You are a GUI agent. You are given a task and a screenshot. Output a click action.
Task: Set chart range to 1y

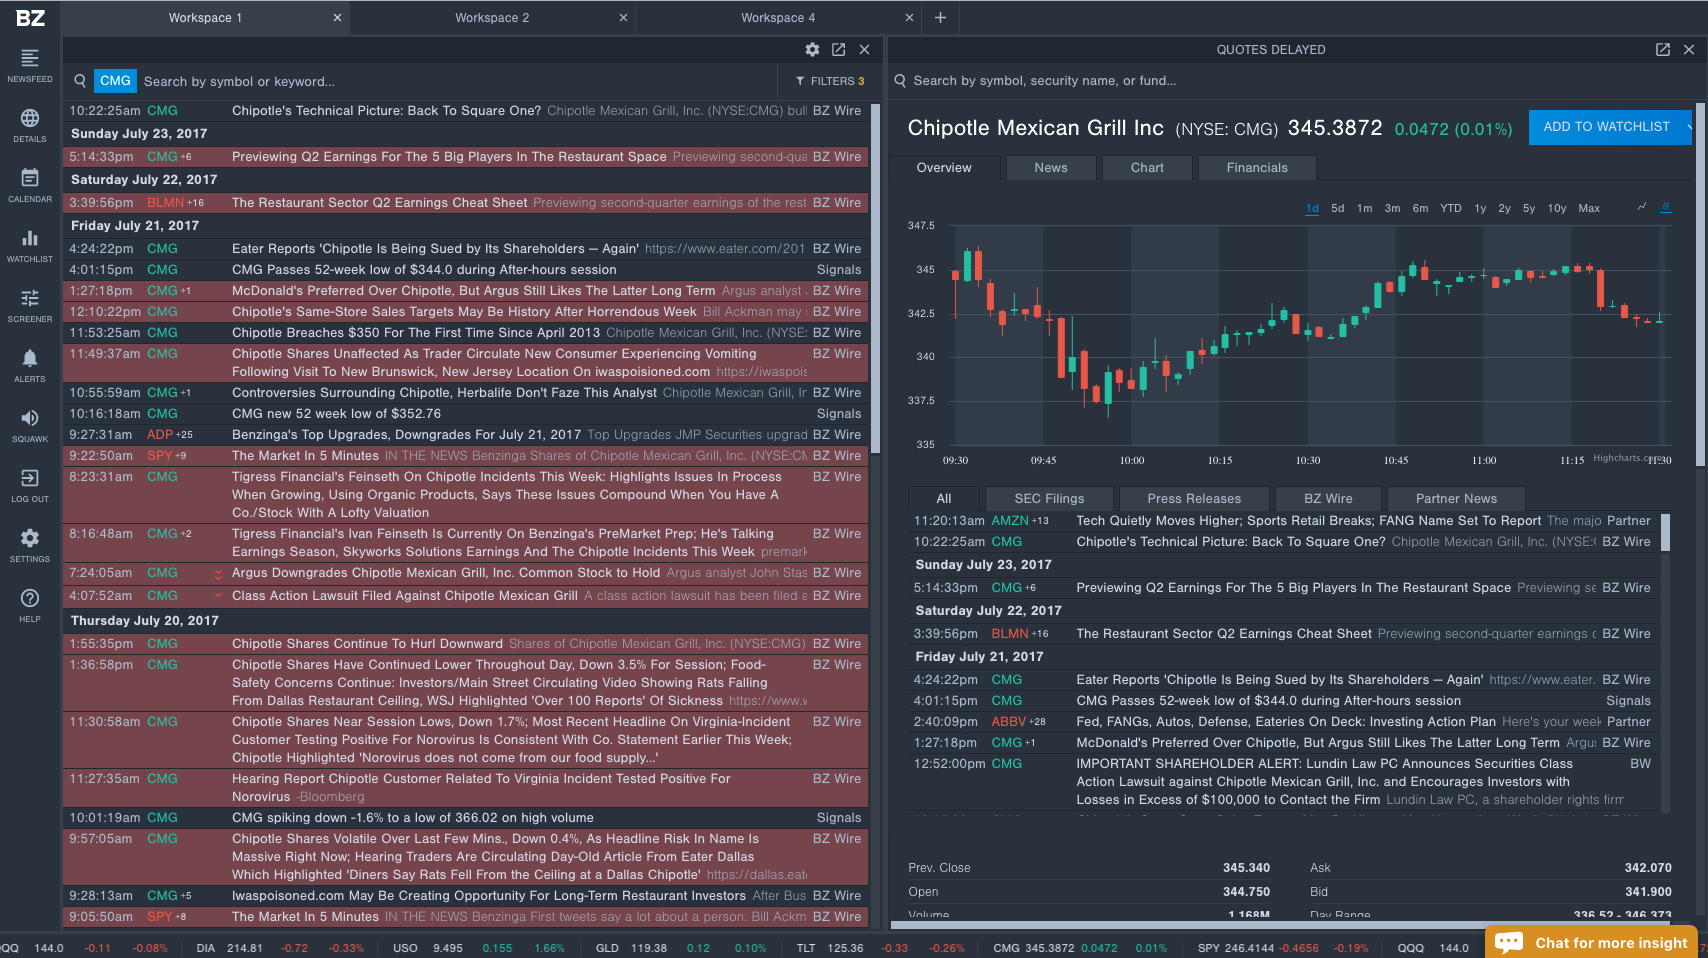pos(1480,209)
